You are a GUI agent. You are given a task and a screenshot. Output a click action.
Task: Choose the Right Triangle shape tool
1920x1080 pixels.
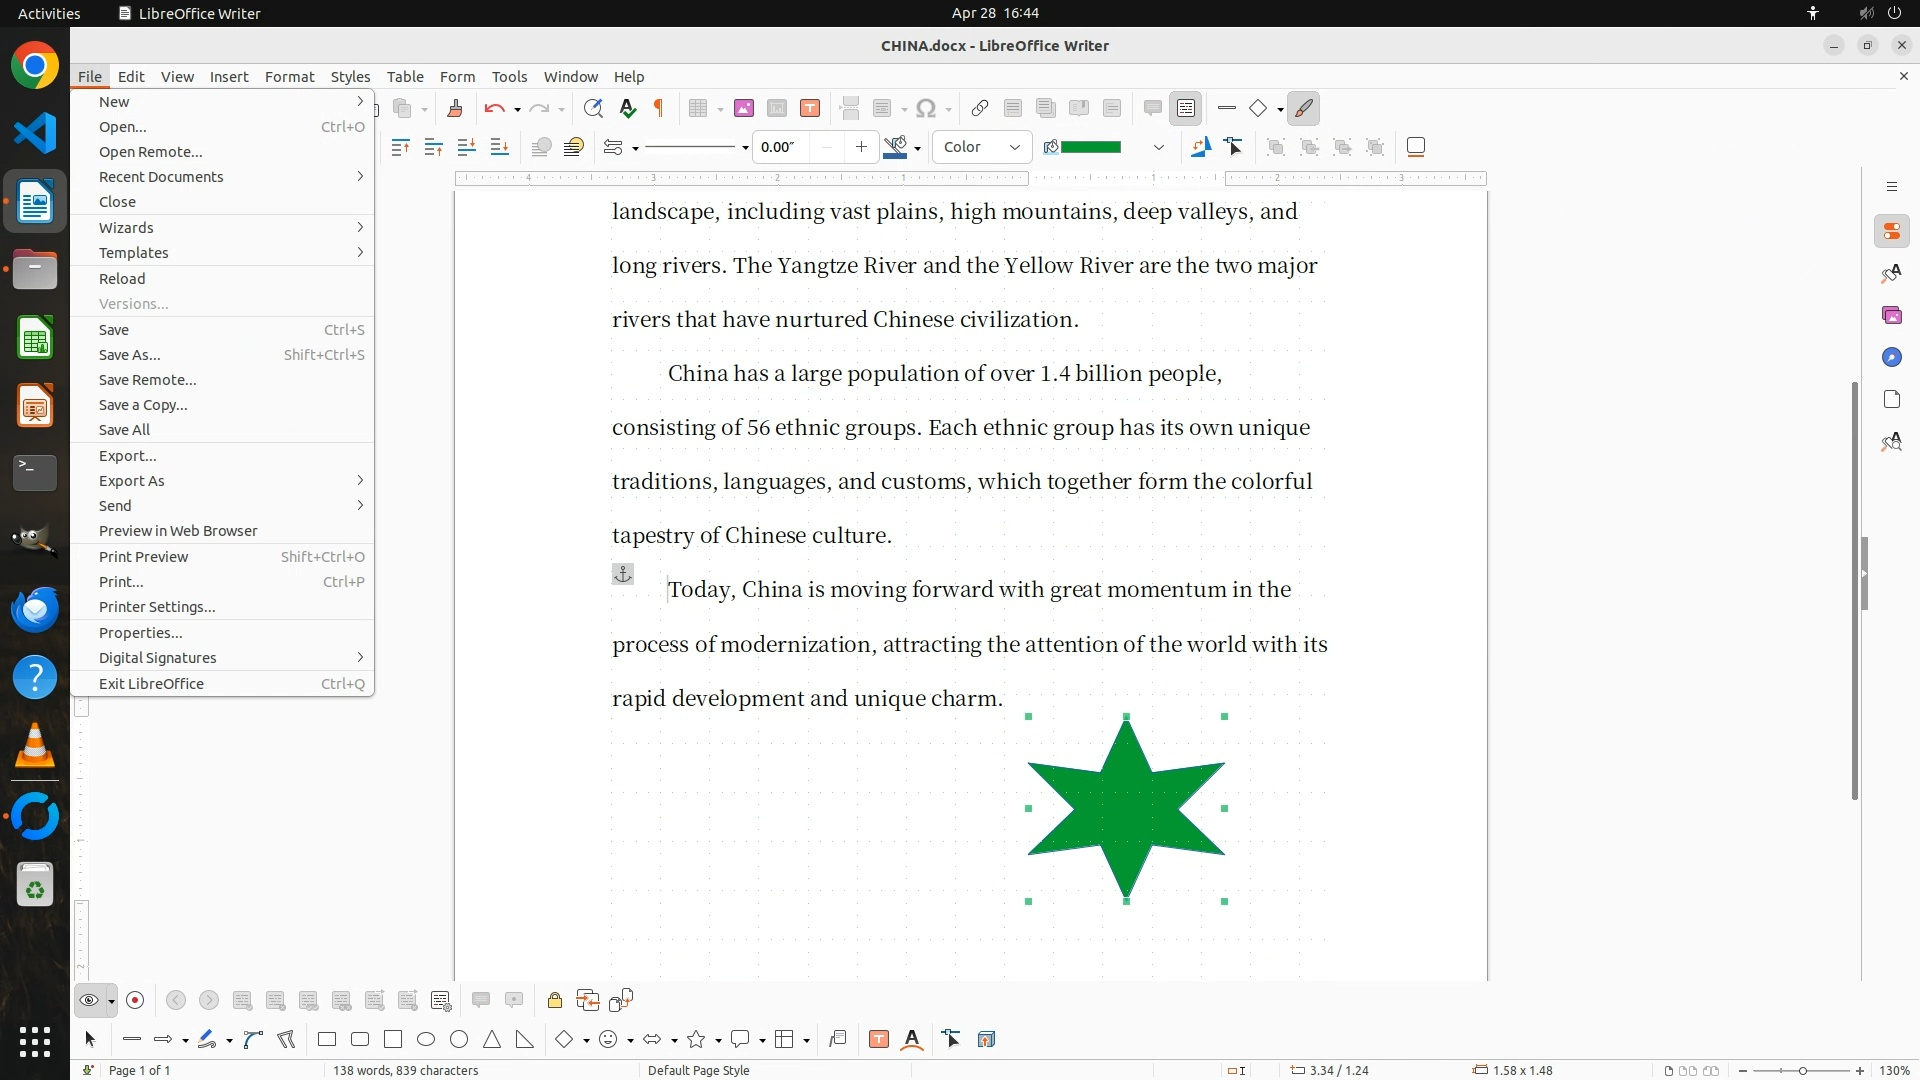525,1040
